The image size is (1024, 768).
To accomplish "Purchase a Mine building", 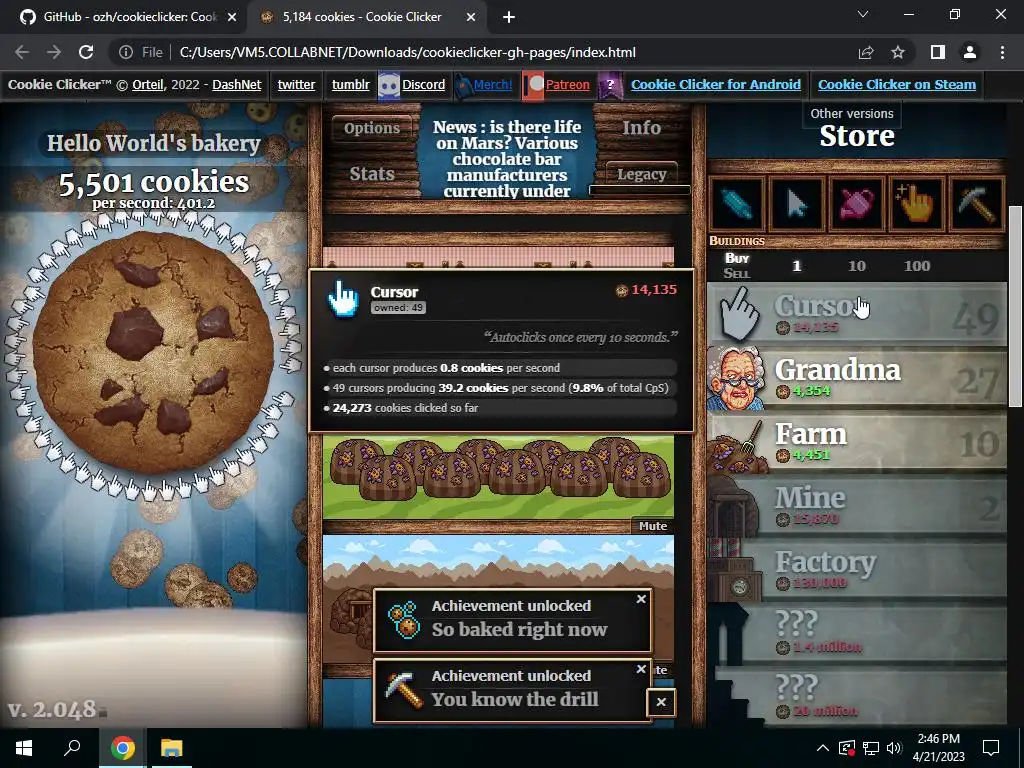I will (857, 506).
